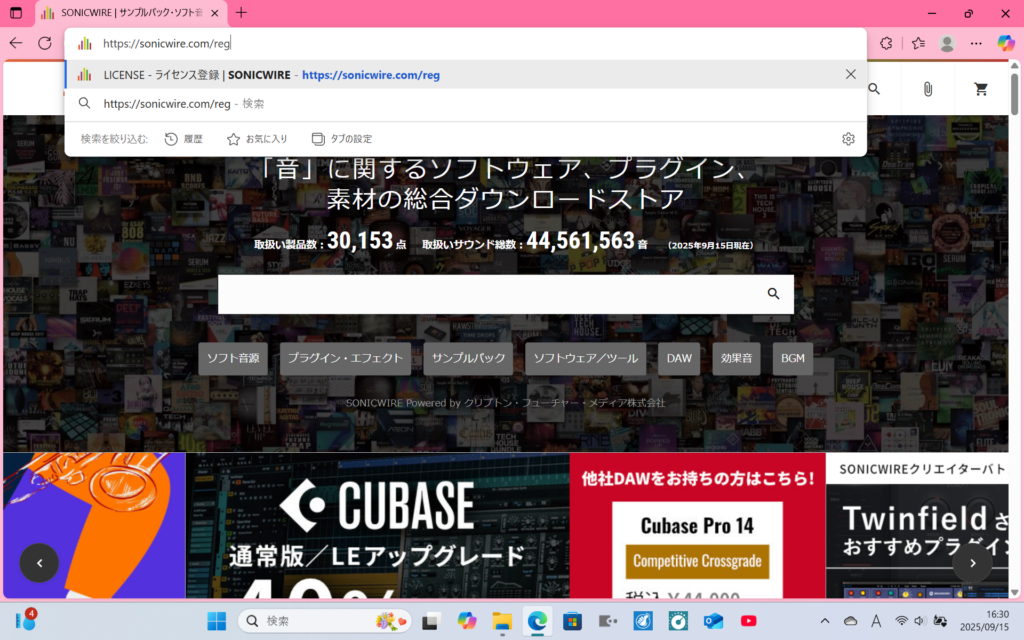Click the Copilot icon in Edge toolbar
1024x640 pixels.
click(1006, 43)
